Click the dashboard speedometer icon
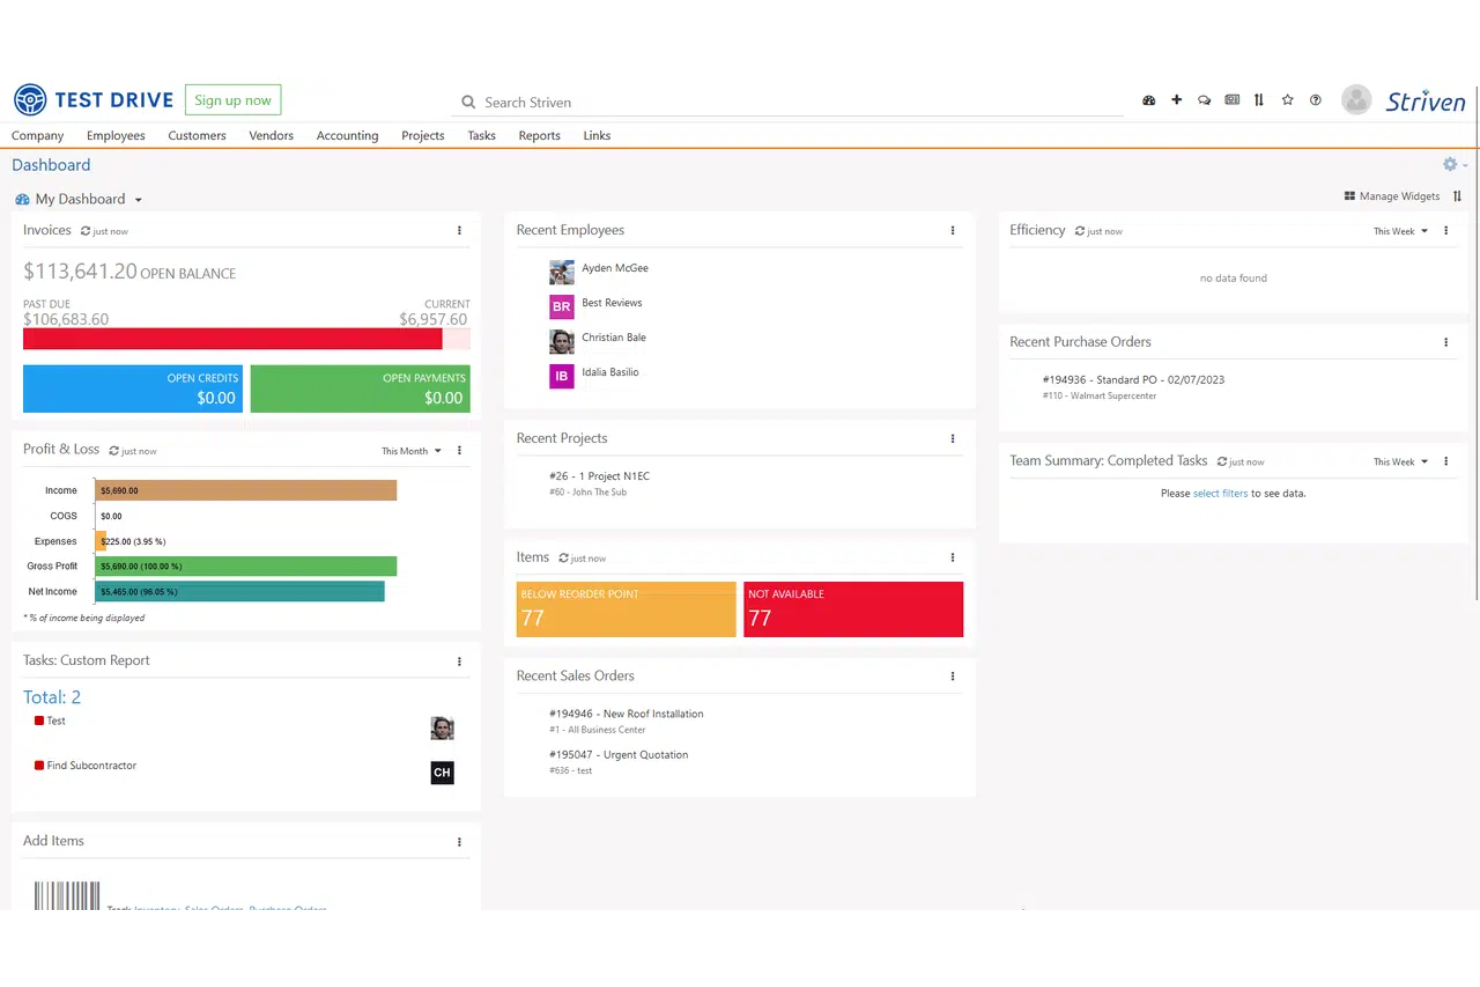The height and width of the screenshot is (987, 1480). [x=1148, y=100]
